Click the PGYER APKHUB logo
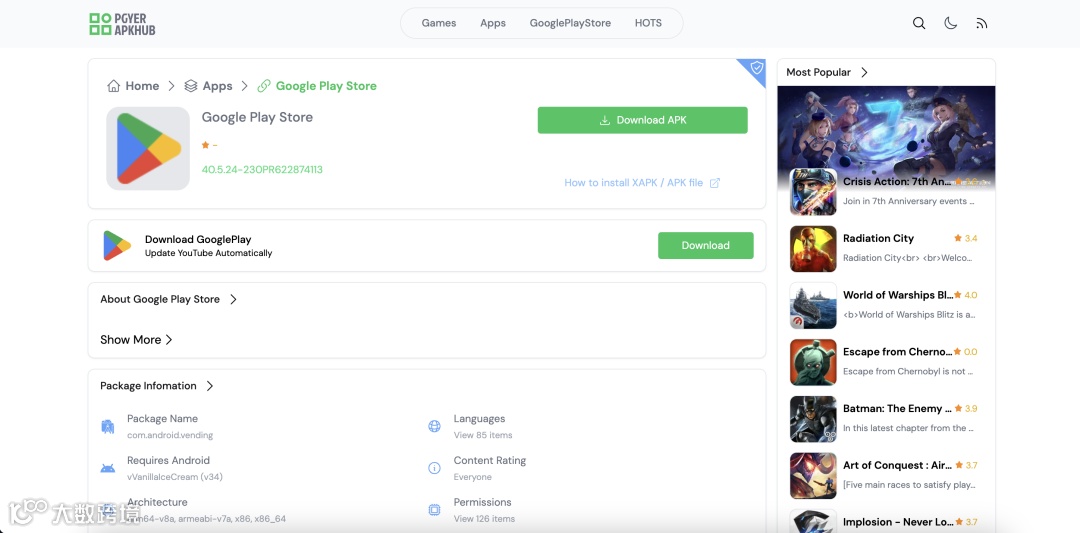Viewport: 1080px width, 533px height. [x=122, y=23]
